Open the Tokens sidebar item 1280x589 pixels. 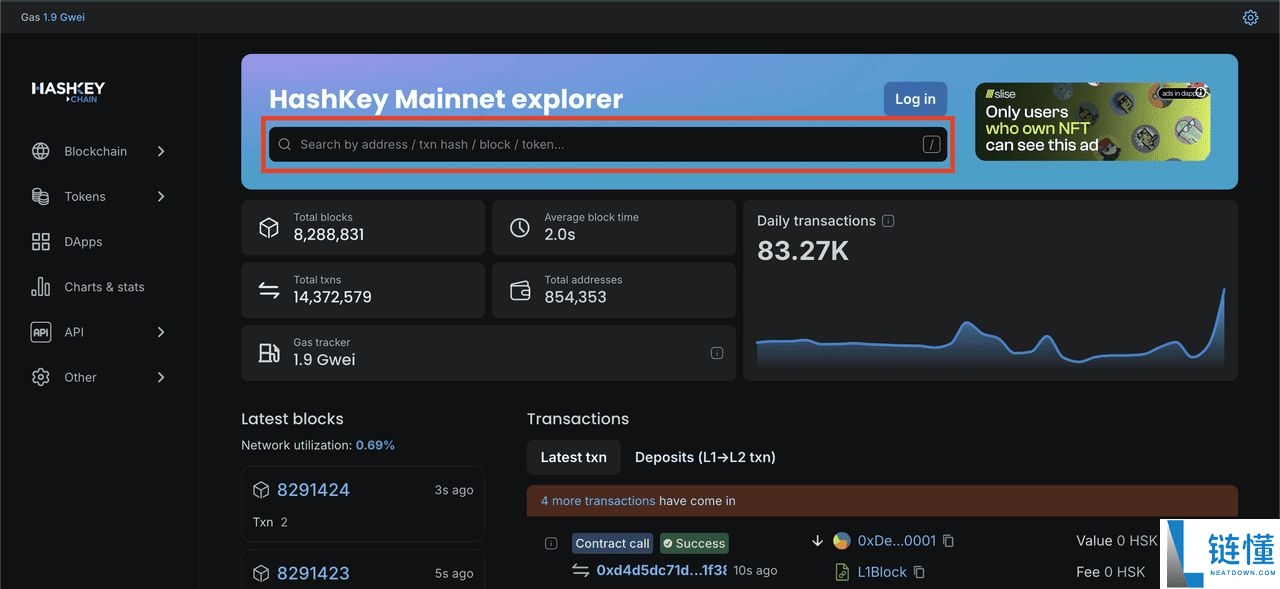pyautogui.click(x=99, y=196)
